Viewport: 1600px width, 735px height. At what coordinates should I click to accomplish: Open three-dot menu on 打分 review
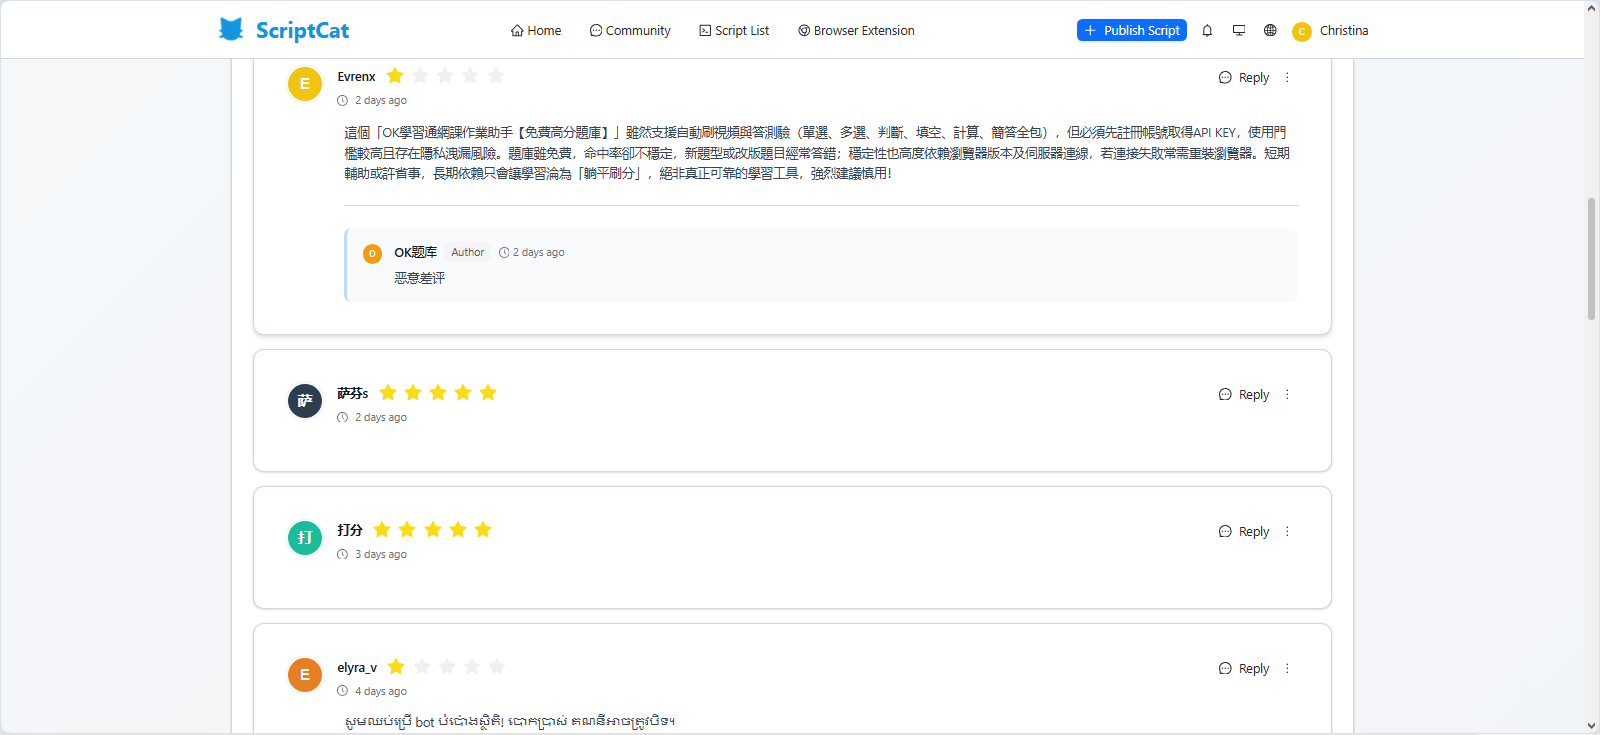pos(1287,532)
